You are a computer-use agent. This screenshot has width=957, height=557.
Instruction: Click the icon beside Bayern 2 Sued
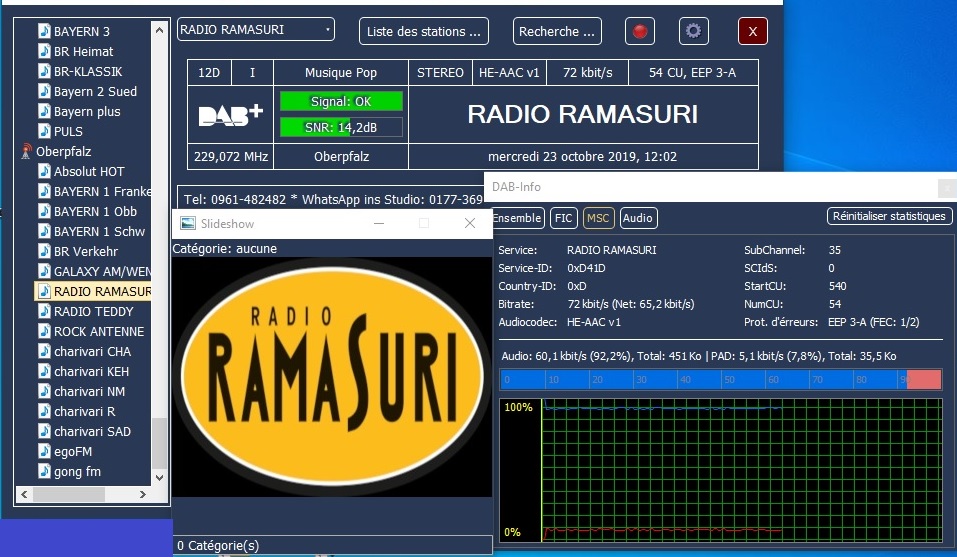(x=44, y=92)
